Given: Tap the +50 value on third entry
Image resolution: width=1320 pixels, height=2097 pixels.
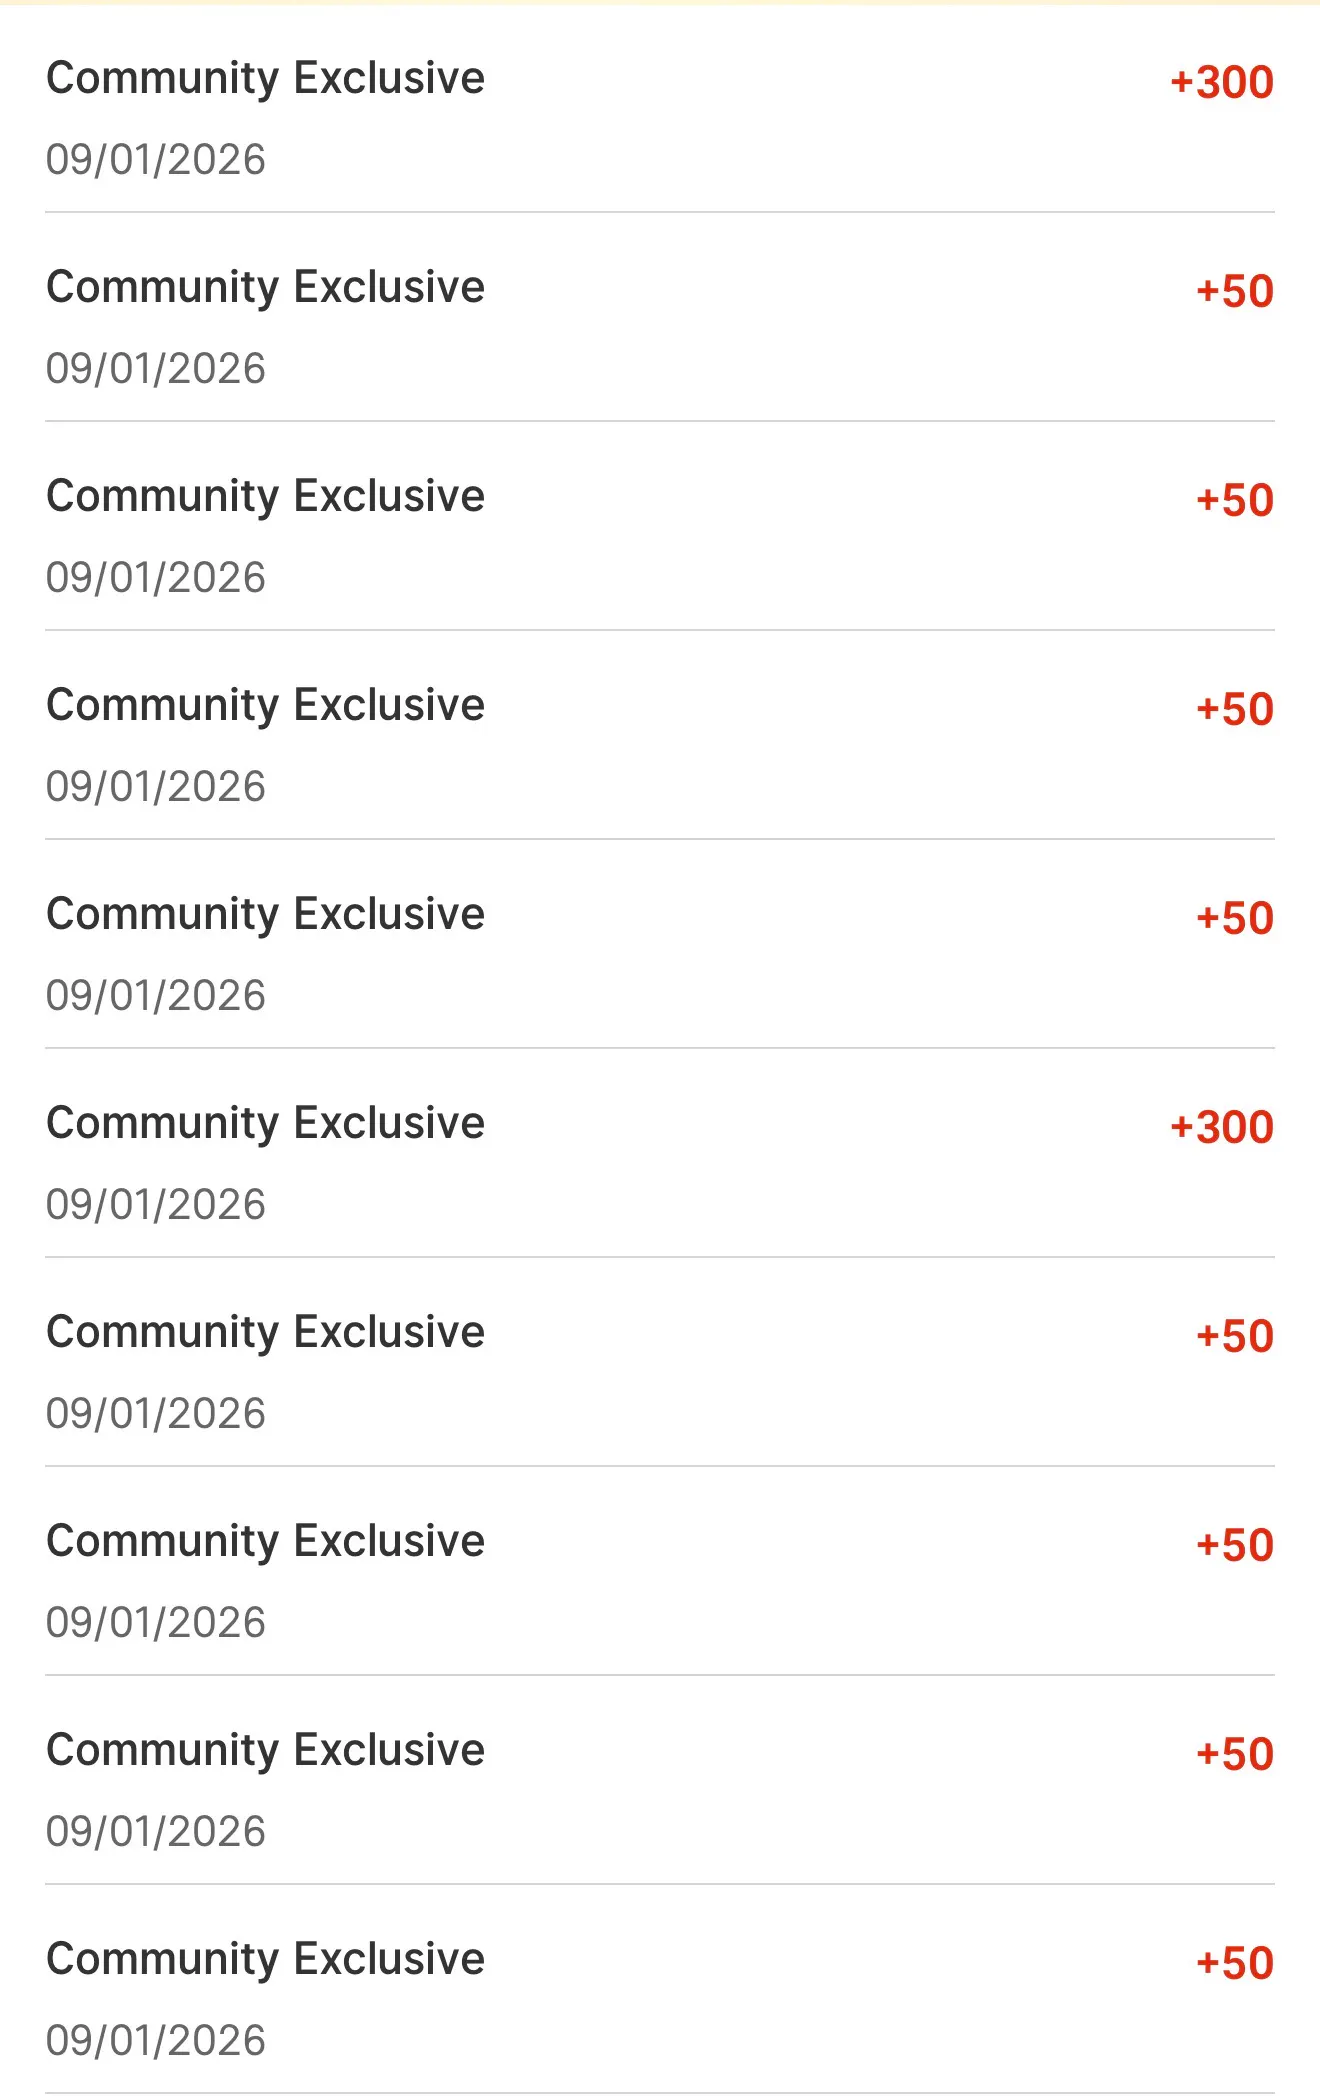Looking at the screenshot, I should (x=1235, y=500).
